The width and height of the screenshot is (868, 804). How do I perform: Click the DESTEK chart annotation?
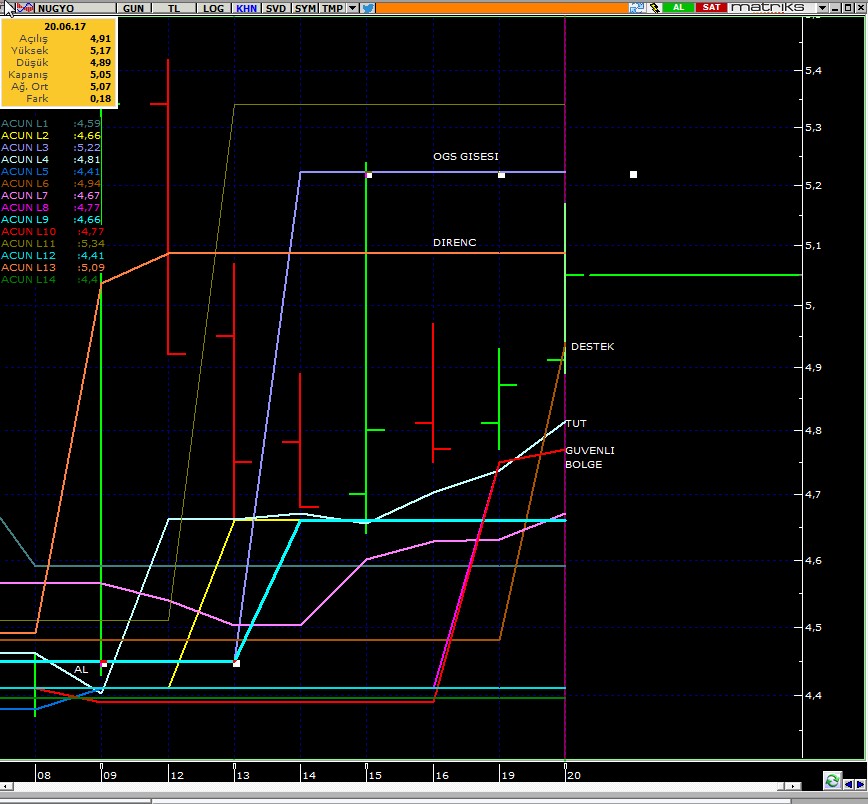[592, 347]
